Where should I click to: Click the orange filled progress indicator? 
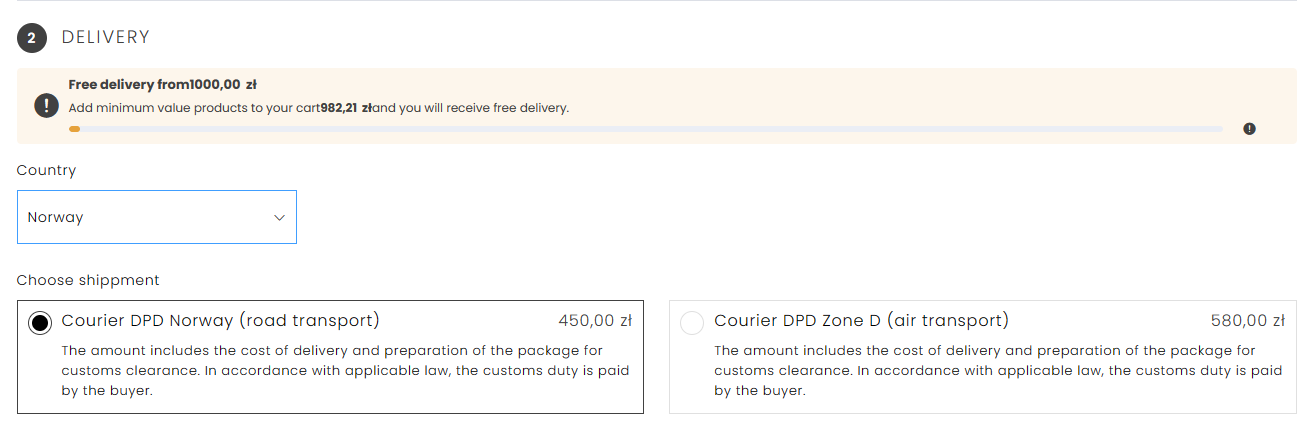pyautogui.click(x=74, y=129)
